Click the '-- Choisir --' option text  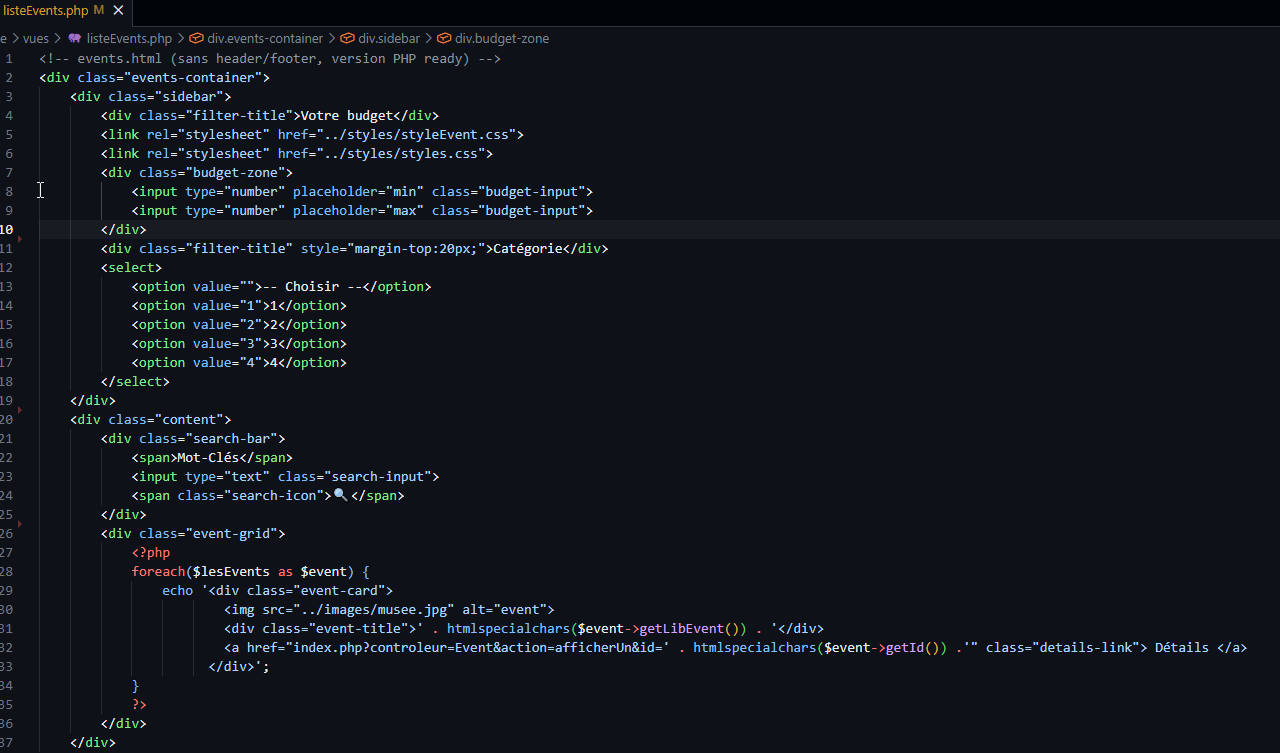pos(312,287)
